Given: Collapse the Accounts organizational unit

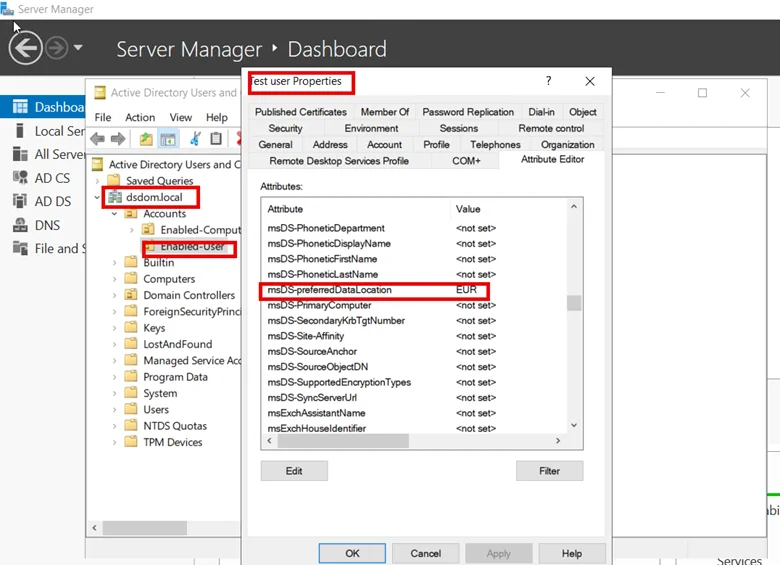Looking at the screenshot, I should (x=114, y=214).
